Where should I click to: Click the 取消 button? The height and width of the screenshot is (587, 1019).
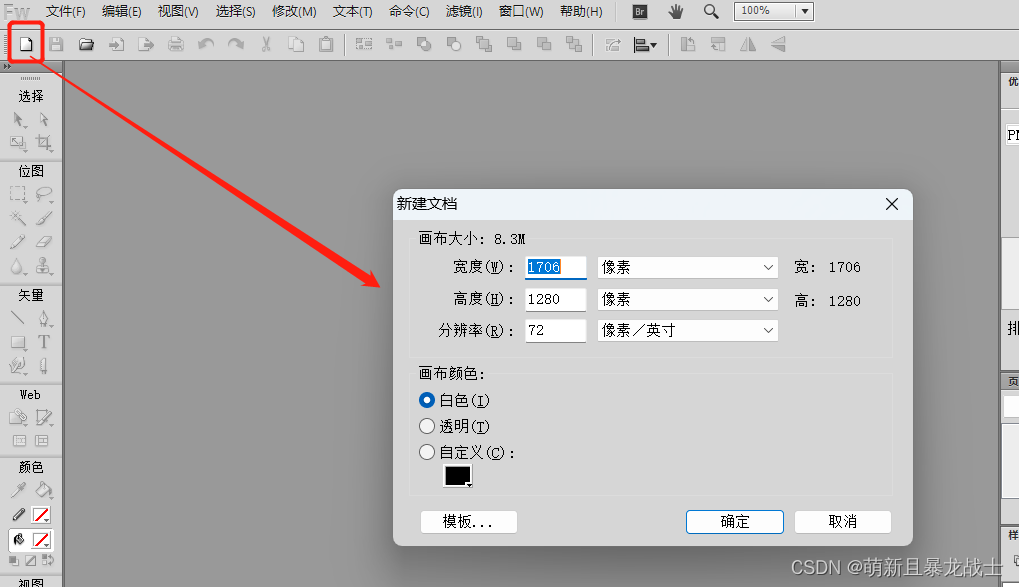click(x=843, y=521)
